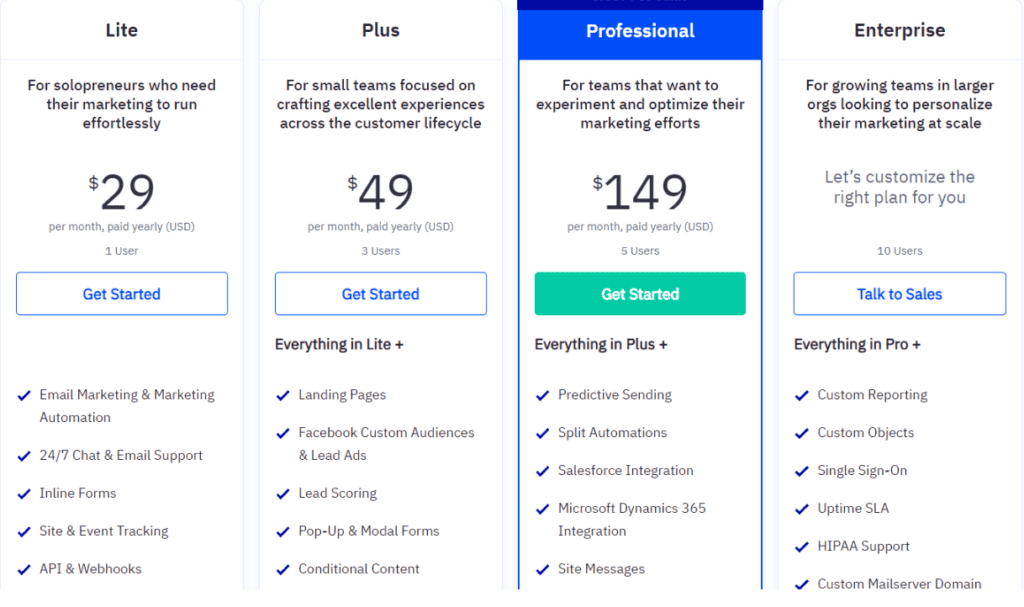This screenshot has height=607, width=1024.
Task: Select the Landing Pages checkmark in Plus
Action: point(282,395)
